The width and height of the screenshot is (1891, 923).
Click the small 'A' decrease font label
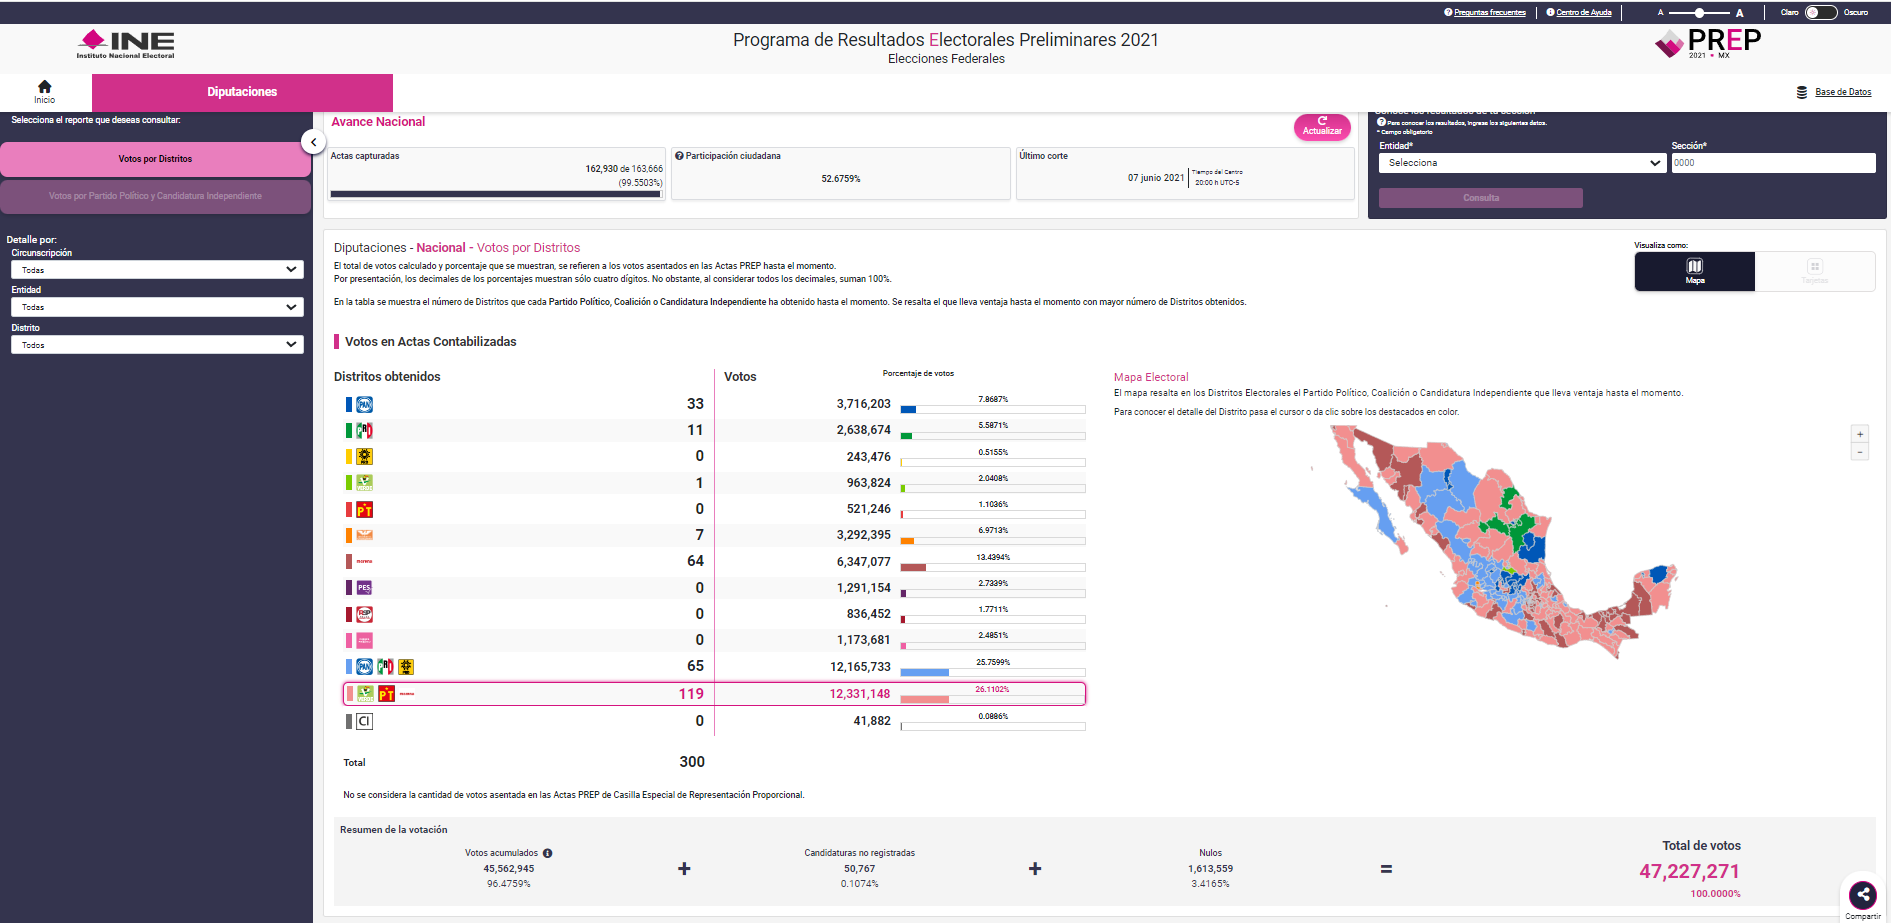[x=1661, y=13]
